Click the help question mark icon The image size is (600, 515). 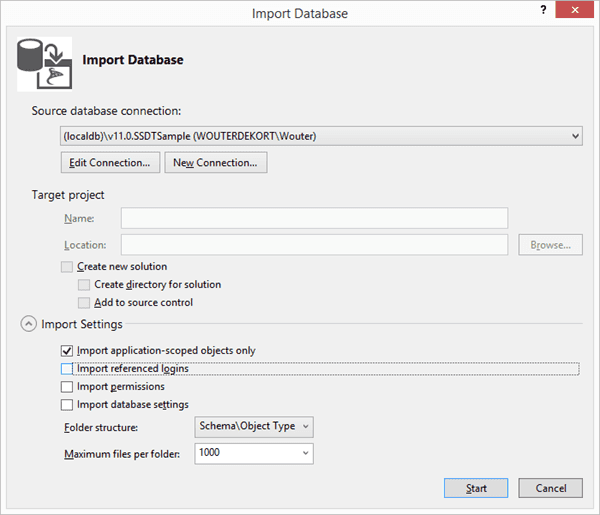[x=543, y=10]
